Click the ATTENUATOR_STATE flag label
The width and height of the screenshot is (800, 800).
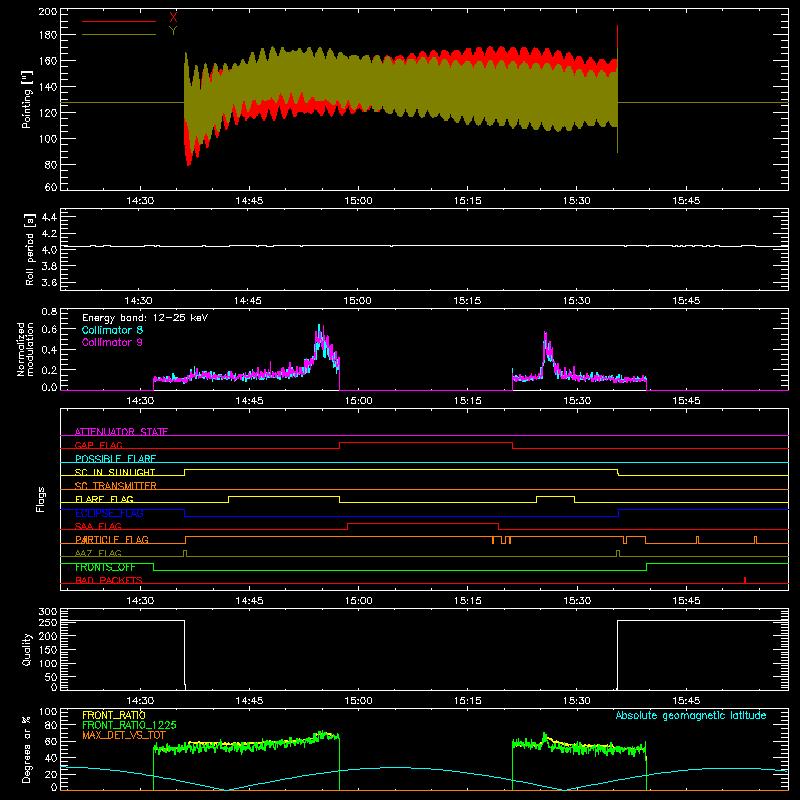pos(121,432)
